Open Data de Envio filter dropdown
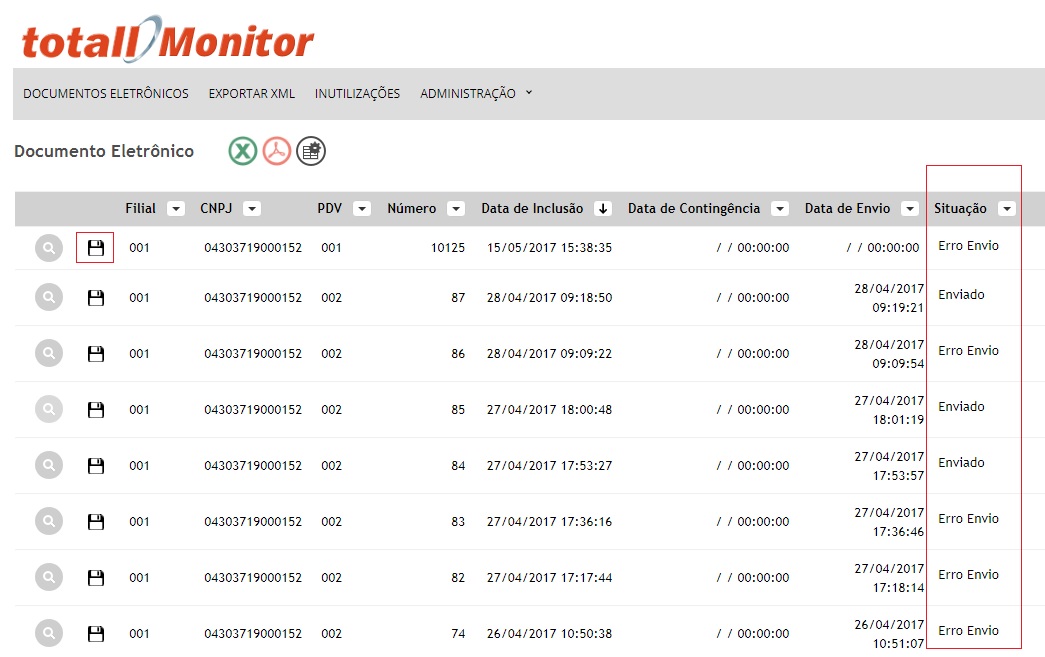Viewport: 1045px width, 657px height. tap(910, 209)
